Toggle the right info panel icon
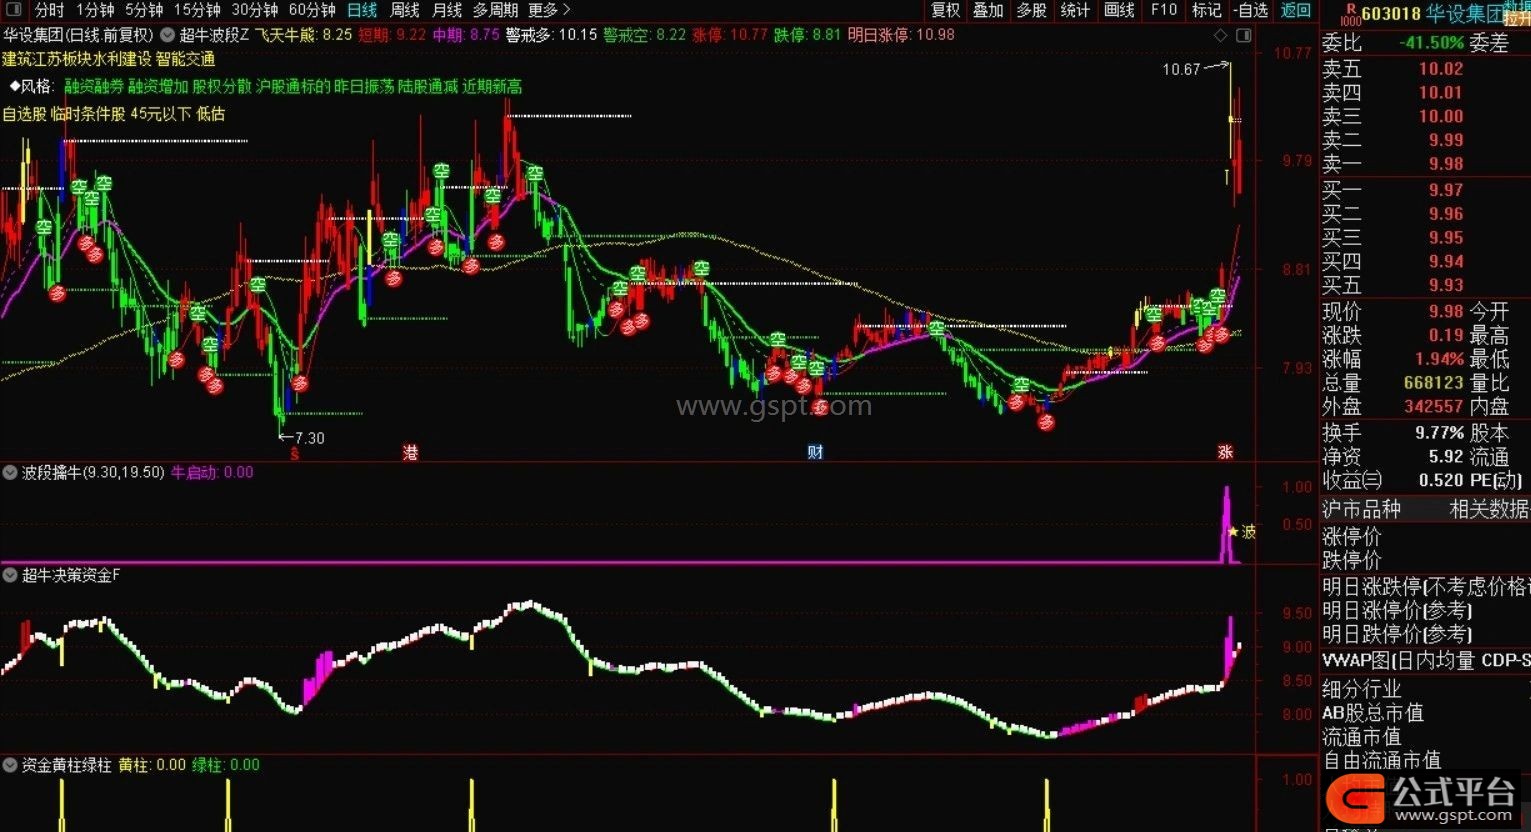 pos(1243,35)
